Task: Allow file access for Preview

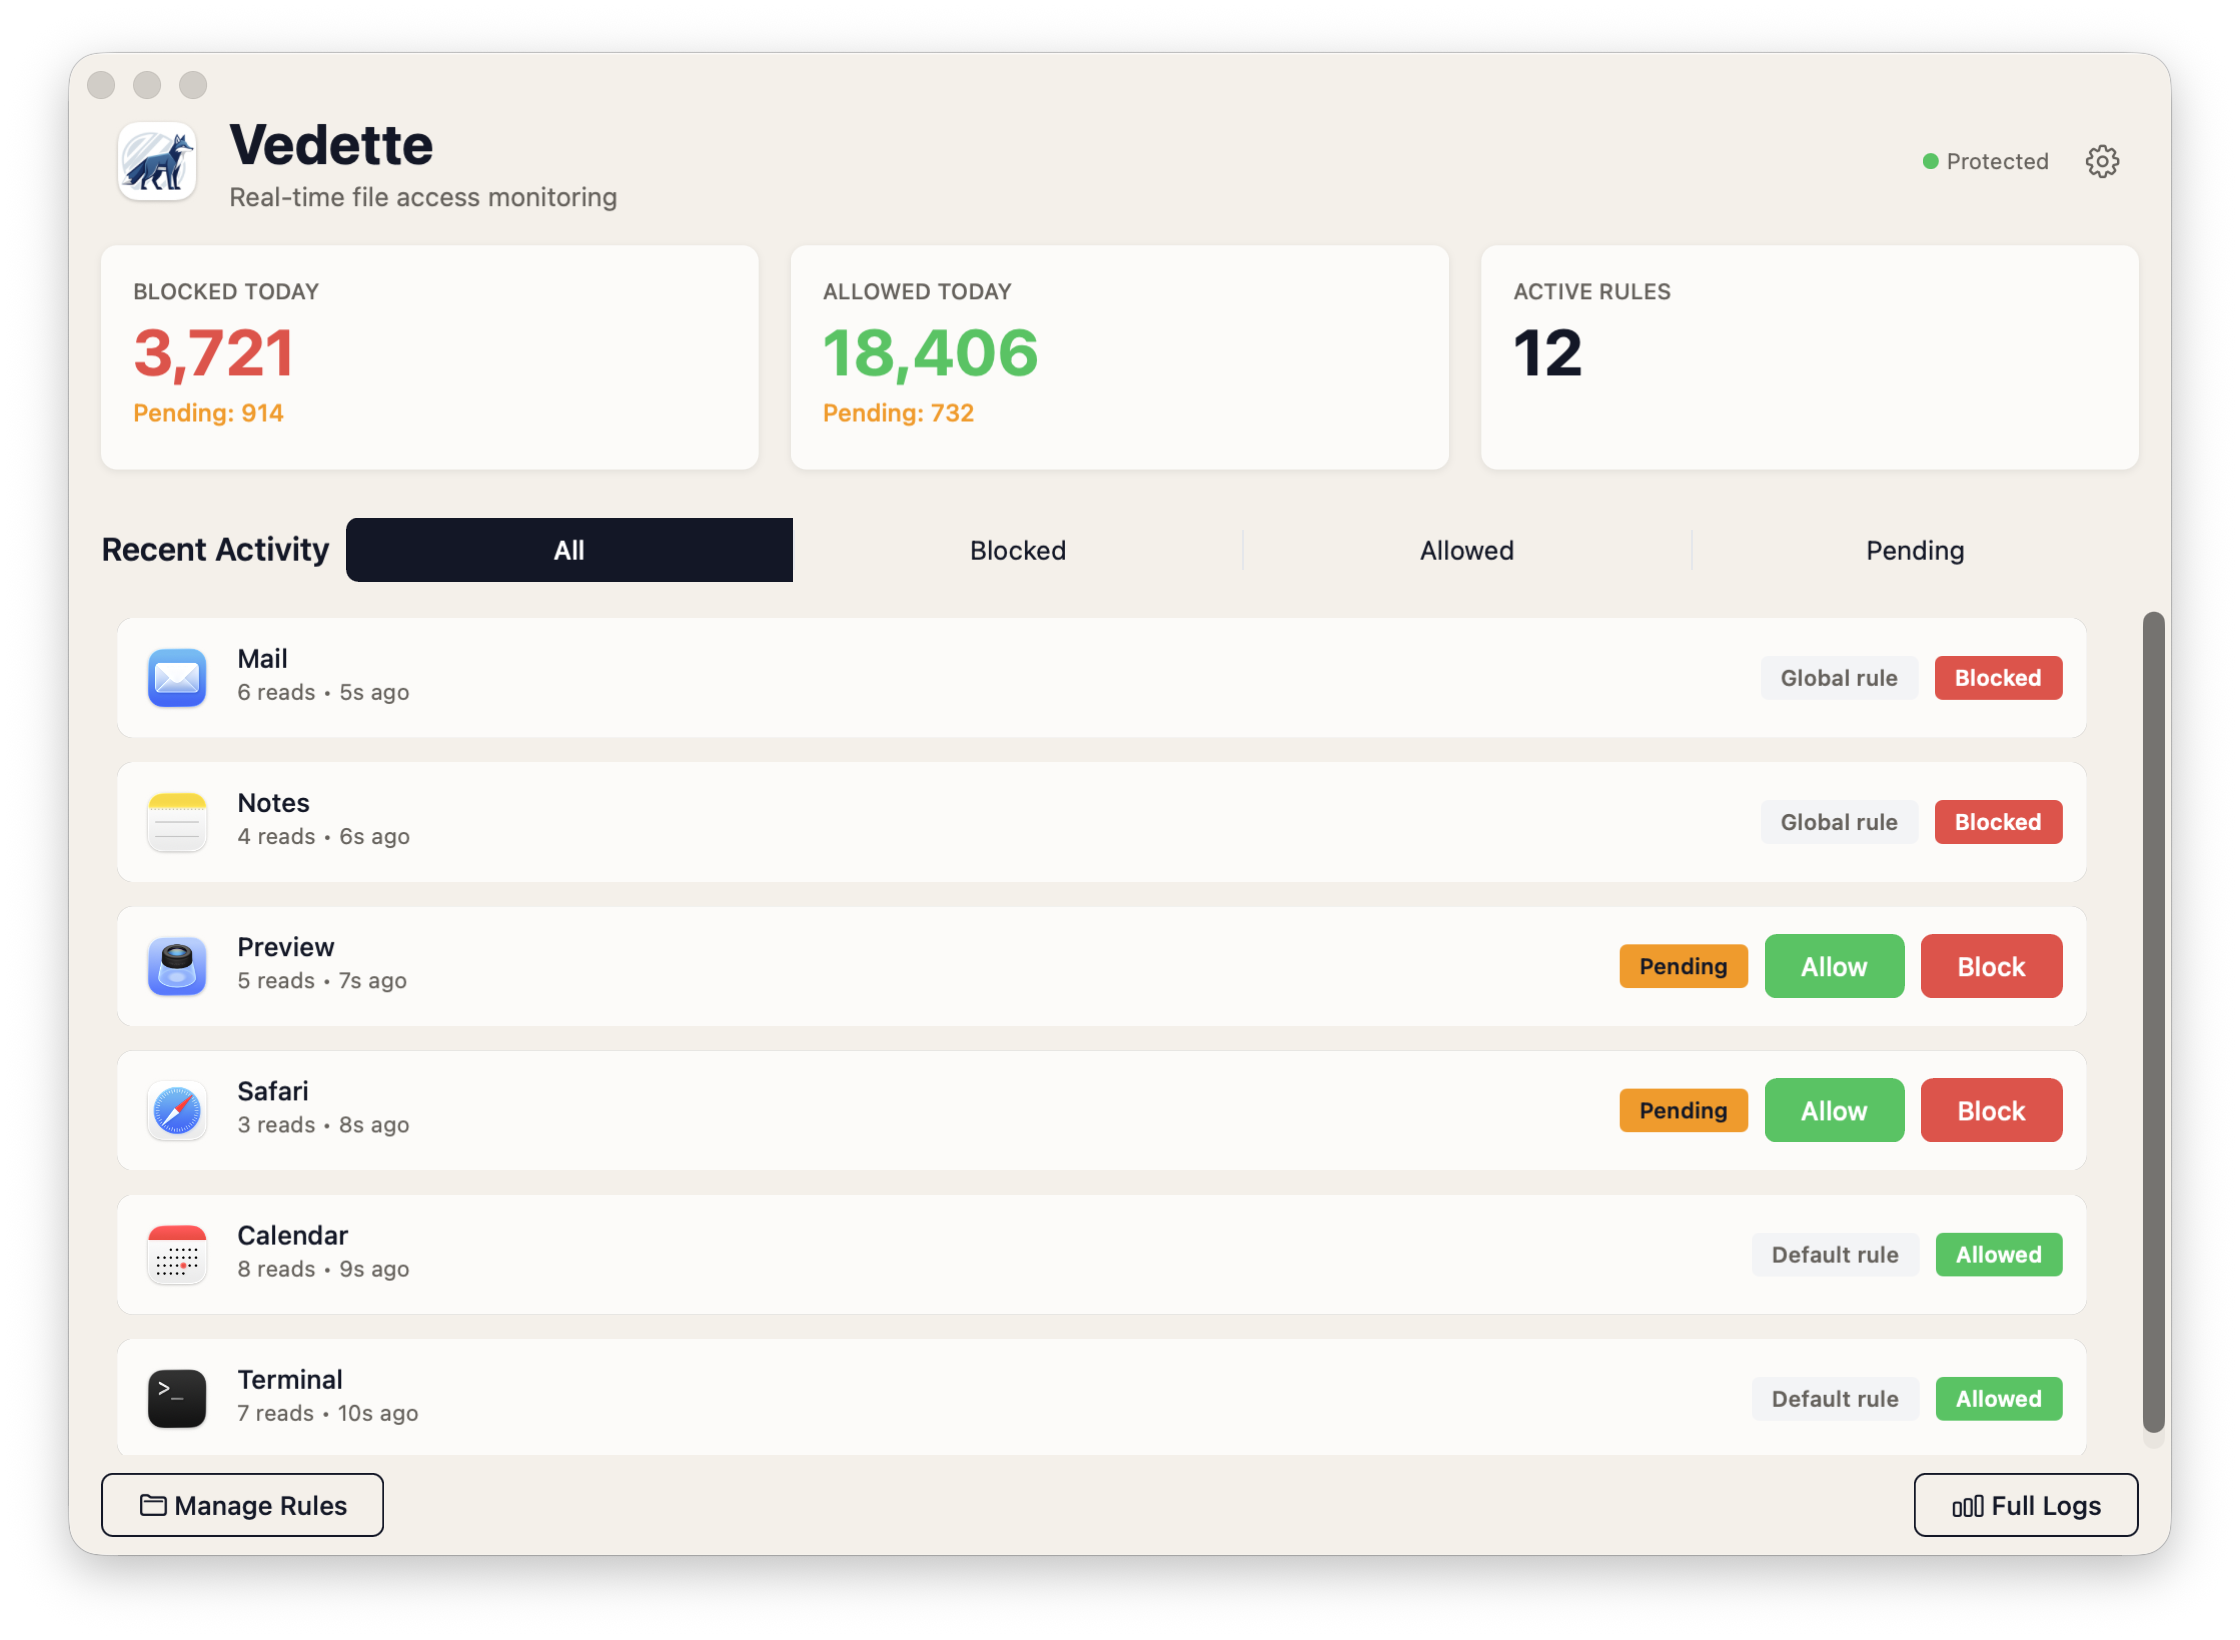Action: click(x=1834, y=966)
